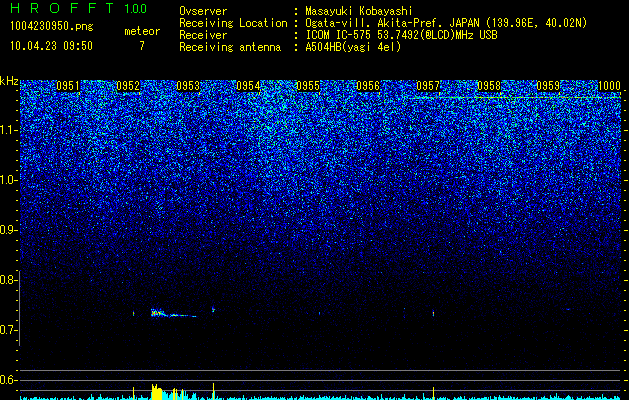Click the 0.9 kHz axis label
The width and height of the screenshot is (629, 400).
tap(8, 230)
